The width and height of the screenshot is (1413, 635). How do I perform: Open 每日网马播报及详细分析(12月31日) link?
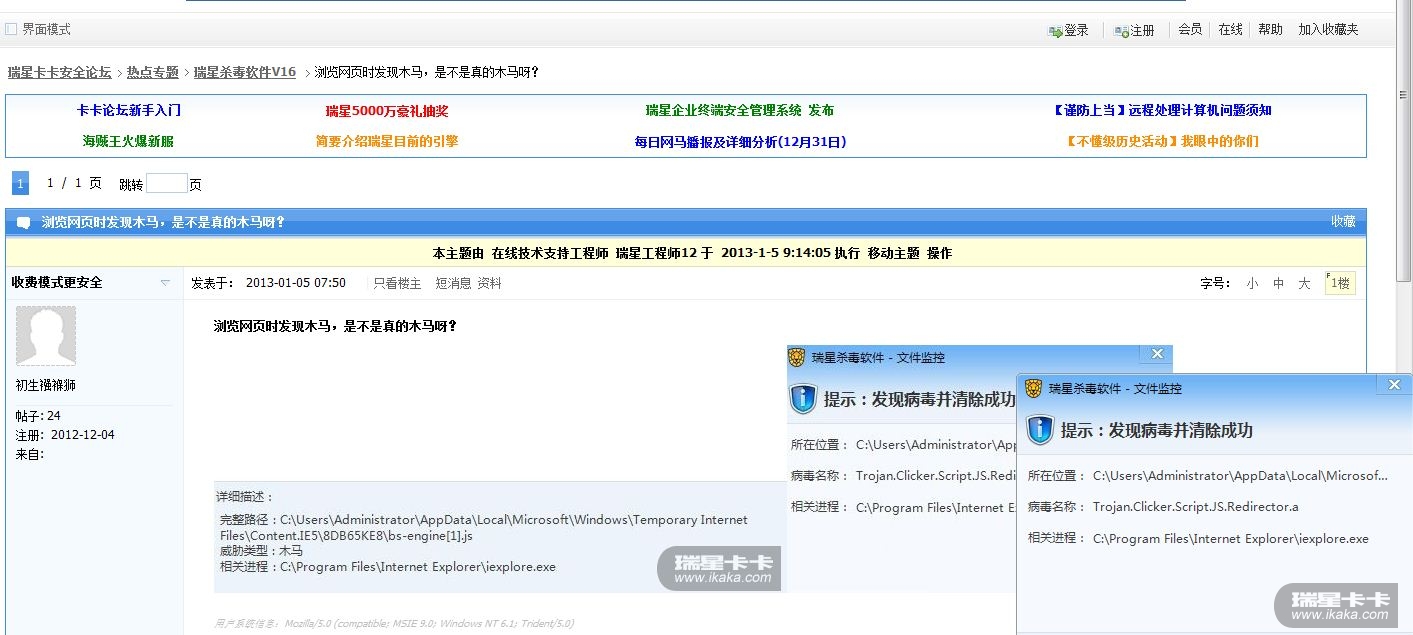(x=740, y=142)
